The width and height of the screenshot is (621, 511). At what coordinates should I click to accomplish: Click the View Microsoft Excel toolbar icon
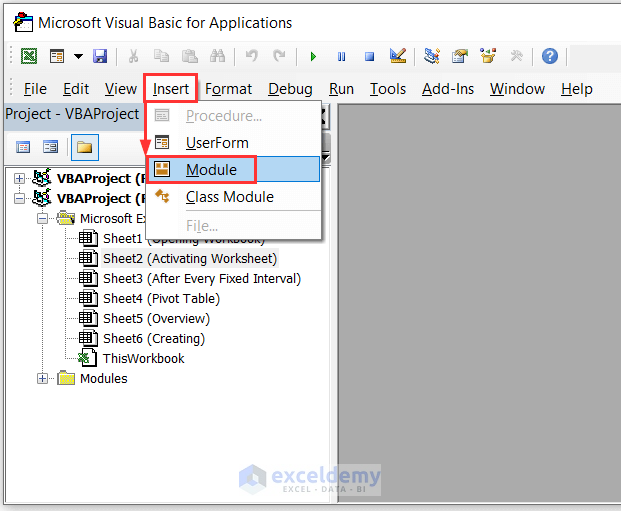[29, 56]
